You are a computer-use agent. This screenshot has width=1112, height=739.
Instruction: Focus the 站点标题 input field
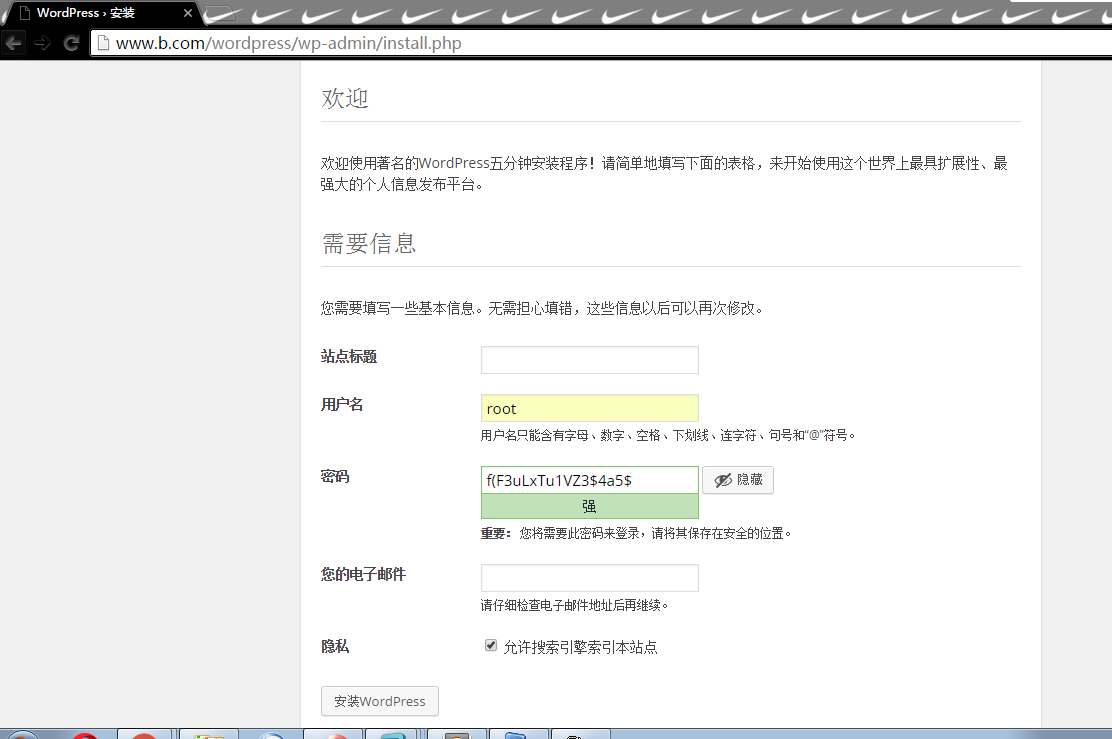589,360
